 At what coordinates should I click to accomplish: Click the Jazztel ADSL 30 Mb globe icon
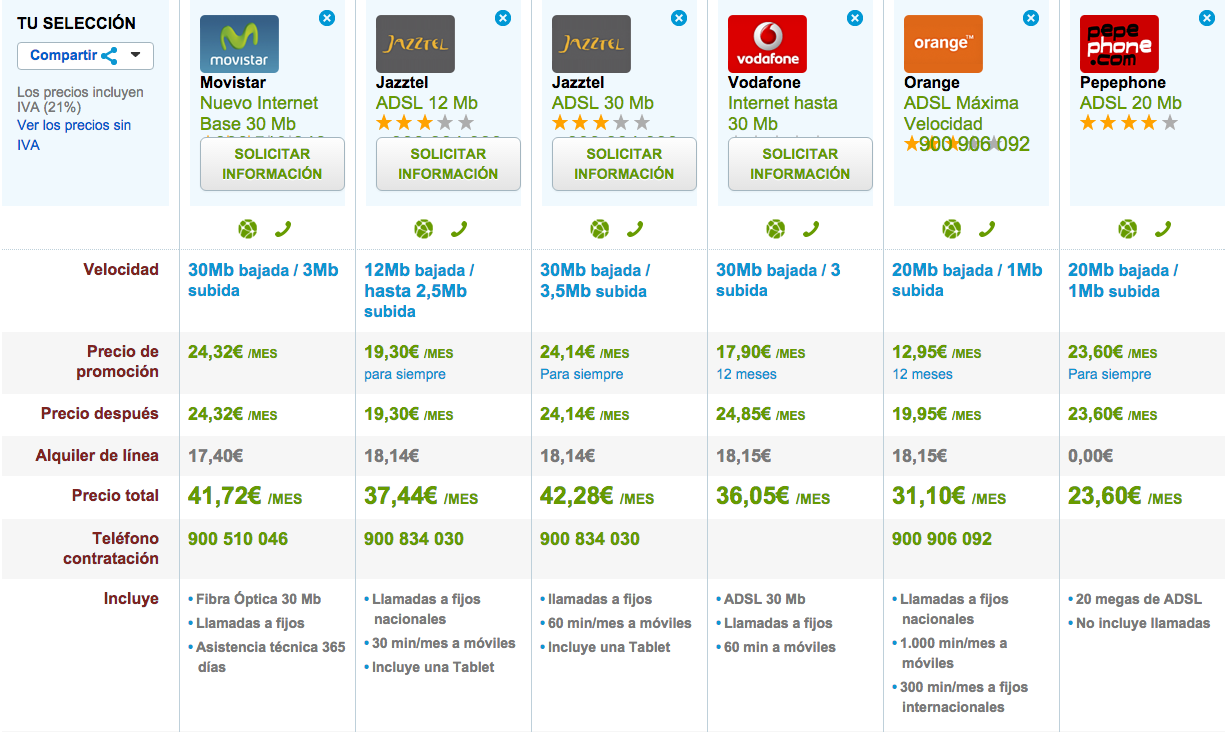click(600, 229)
